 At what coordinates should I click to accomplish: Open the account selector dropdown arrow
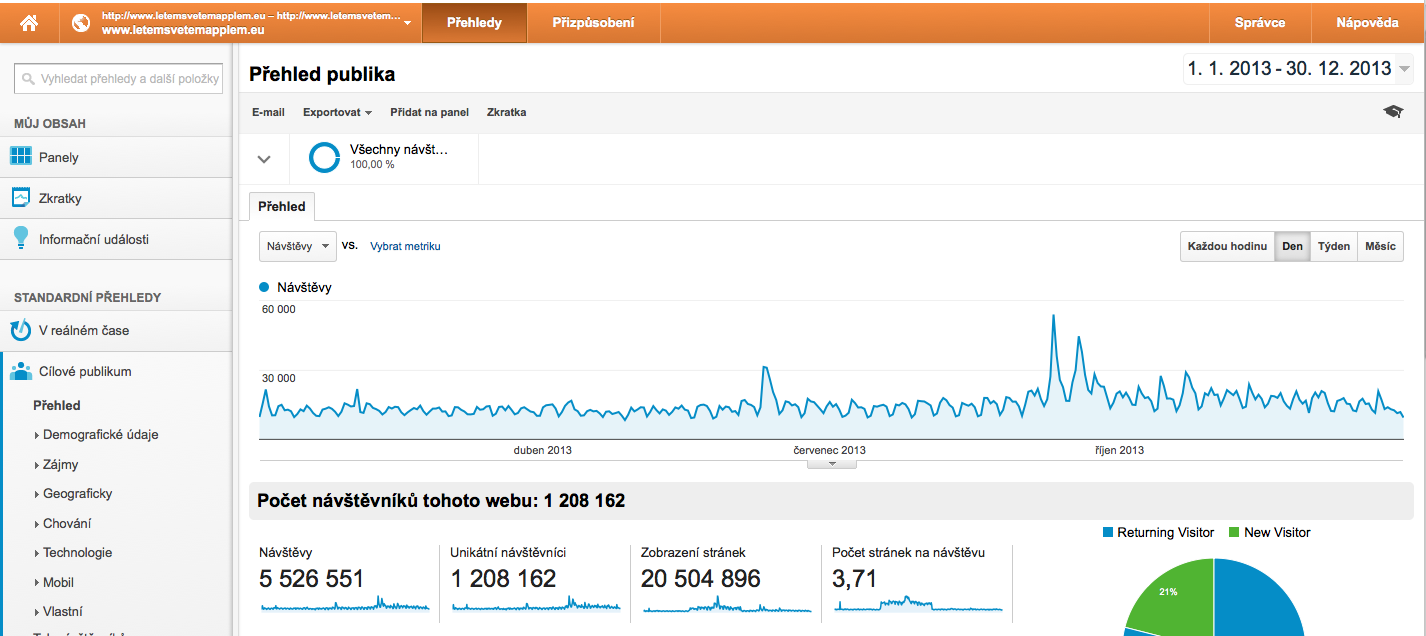(408, 23)
